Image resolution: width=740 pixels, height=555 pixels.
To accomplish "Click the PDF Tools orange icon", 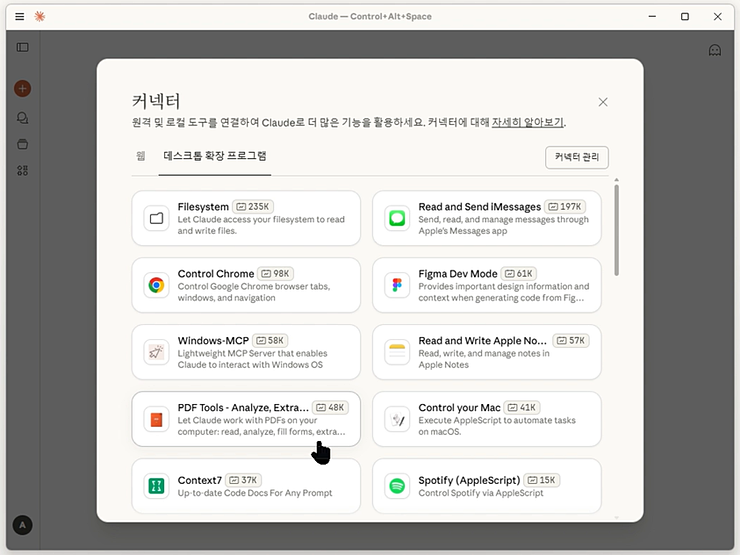I will click(156, 419).
